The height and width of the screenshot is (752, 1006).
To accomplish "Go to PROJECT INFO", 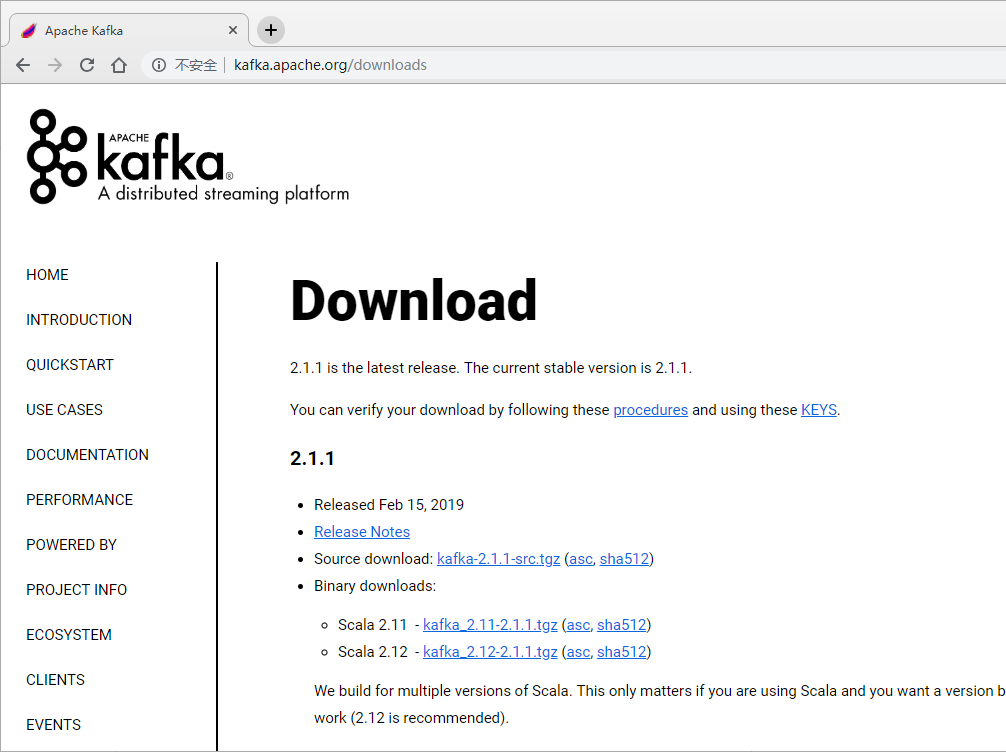I will [x=76, y=589].
